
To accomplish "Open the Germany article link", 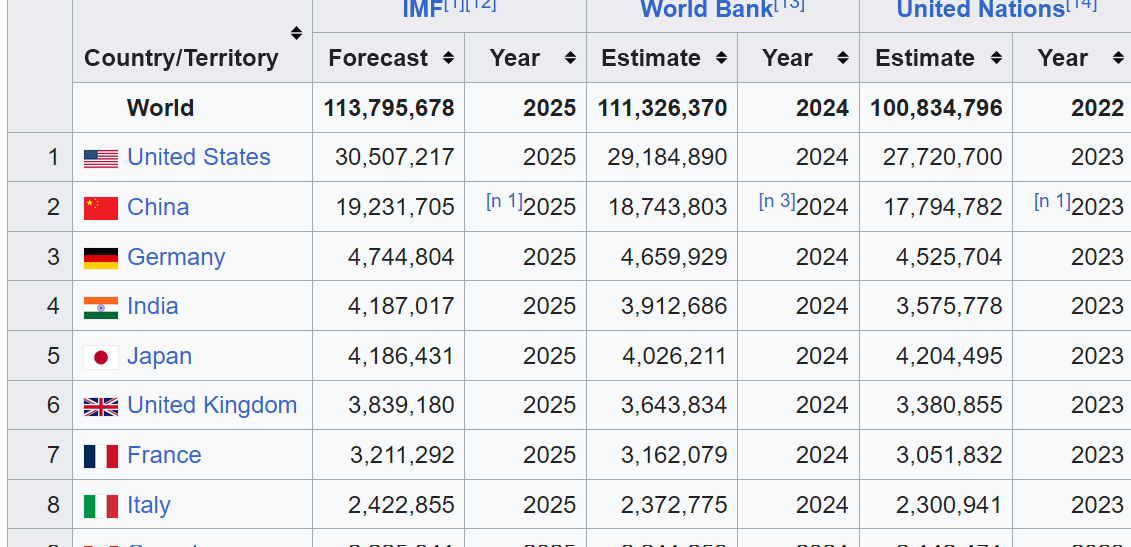I will tap(176, 257).
